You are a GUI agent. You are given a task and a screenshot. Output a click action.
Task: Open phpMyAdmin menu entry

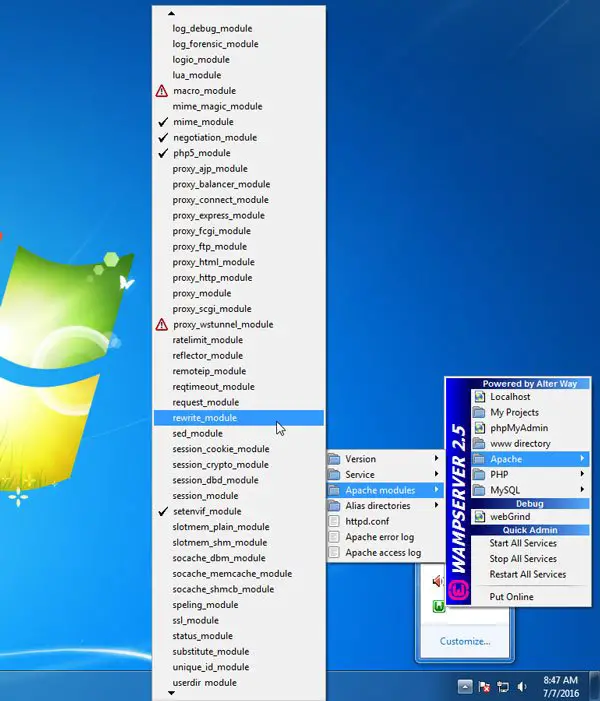pyautogui.click(x=530, y=428)
